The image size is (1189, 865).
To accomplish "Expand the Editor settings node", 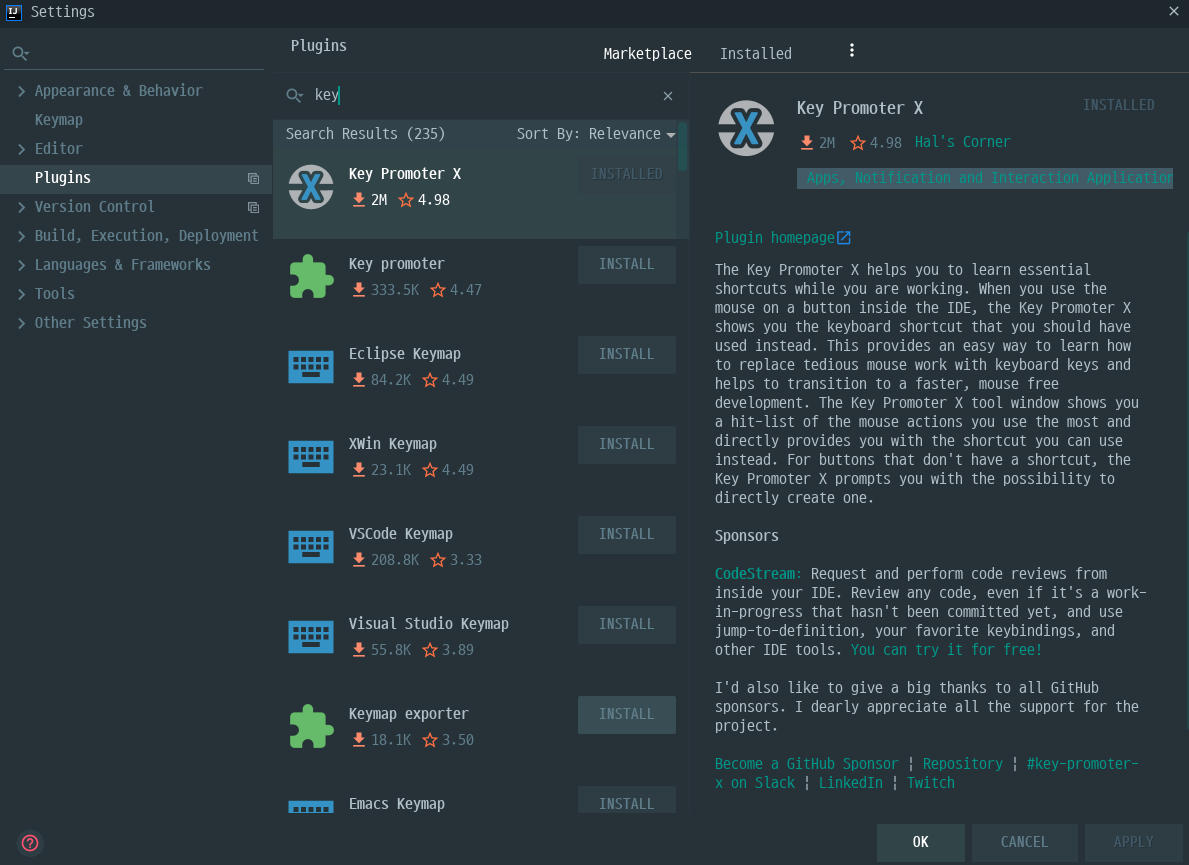I will [x=21, y=149].
